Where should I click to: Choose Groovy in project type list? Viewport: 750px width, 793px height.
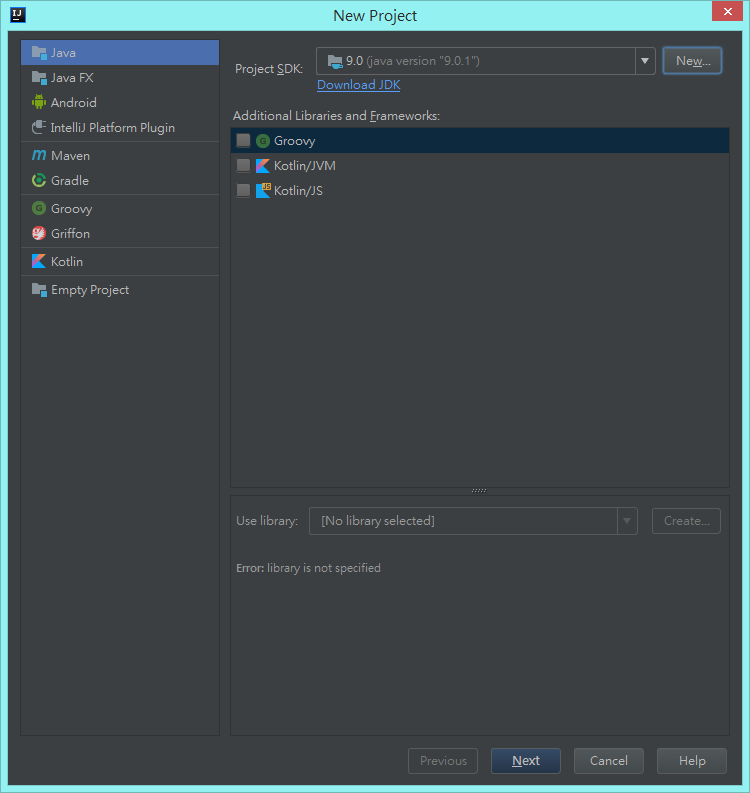click(120, 208)
